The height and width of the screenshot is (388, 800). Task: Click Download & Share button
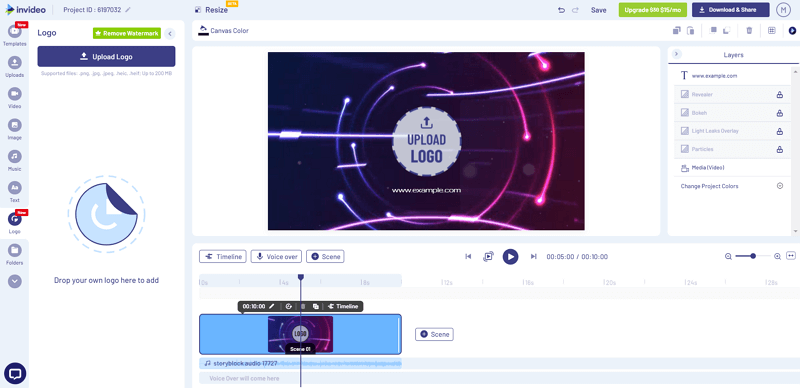[x=731, y=10]
